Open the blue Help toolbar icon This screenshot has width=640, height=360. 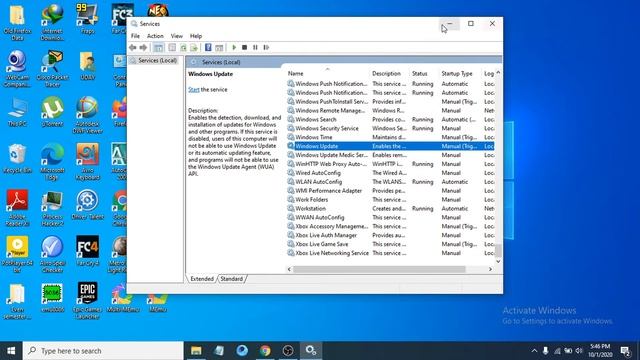[208, 48]
